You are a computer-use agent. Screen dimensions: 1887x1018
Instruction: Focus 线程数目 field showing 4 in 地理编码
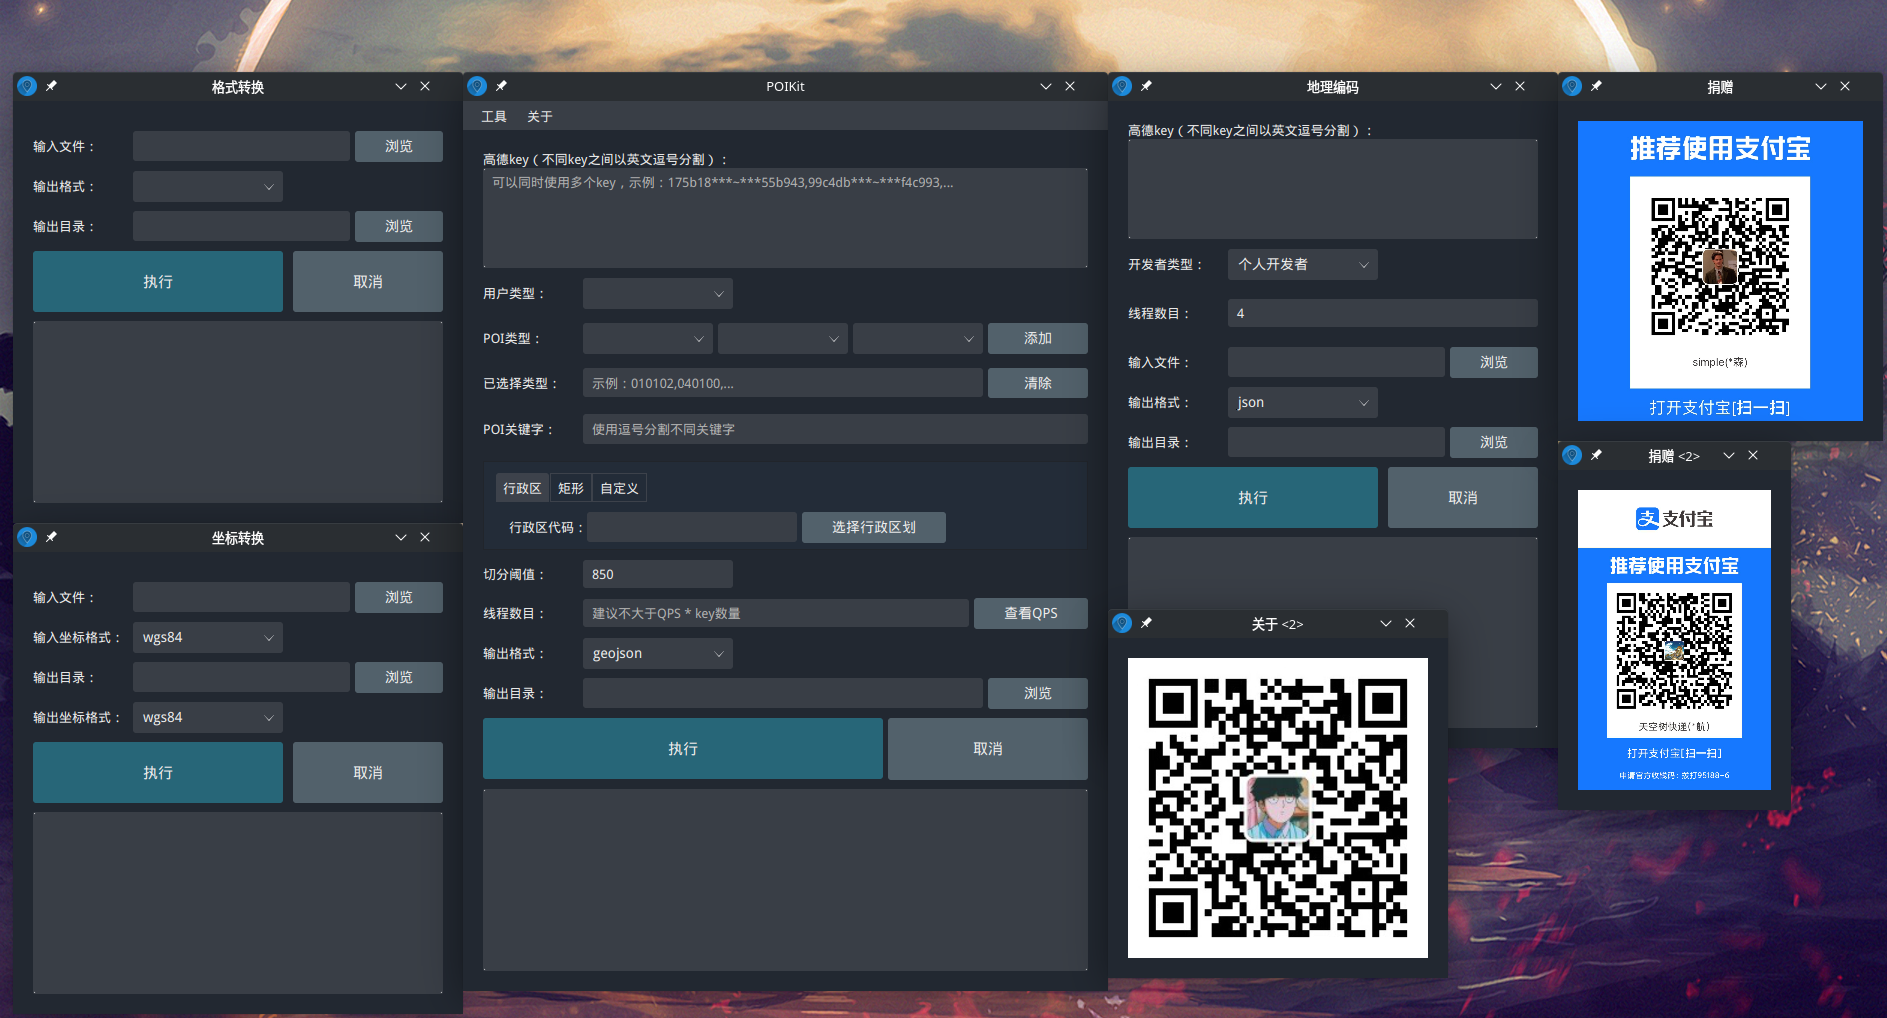1383,313
